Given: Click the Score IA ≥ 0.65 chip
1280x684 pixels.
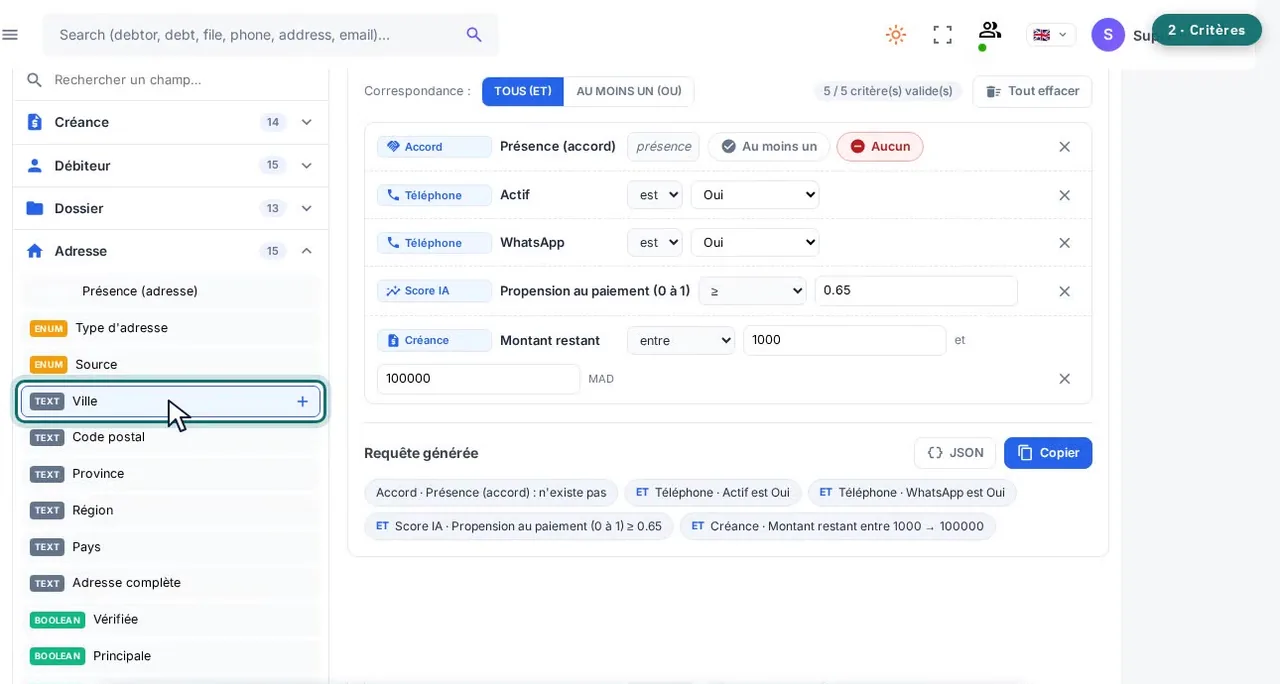Looking at the screenshot, I should pos(519,526).
